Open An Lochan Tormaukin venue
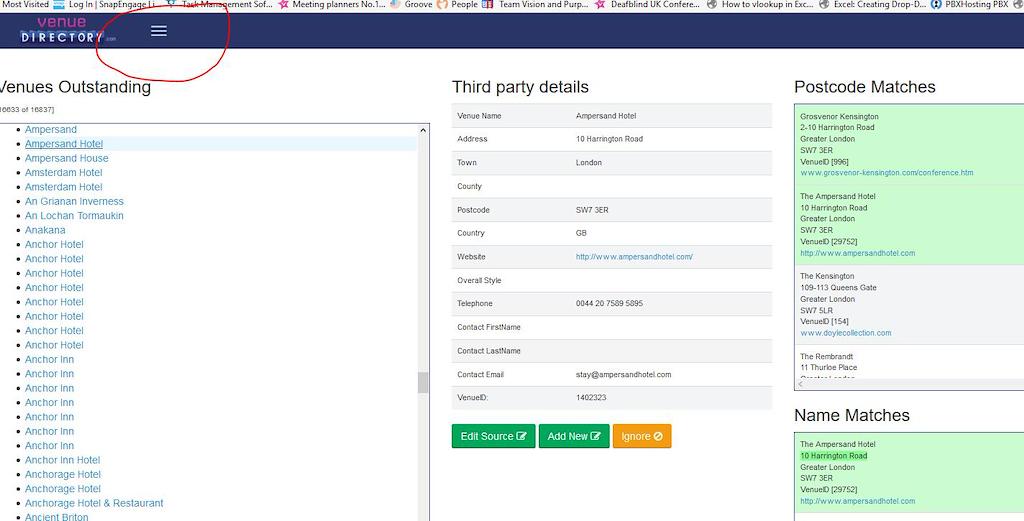 click(x=74, y=215)
